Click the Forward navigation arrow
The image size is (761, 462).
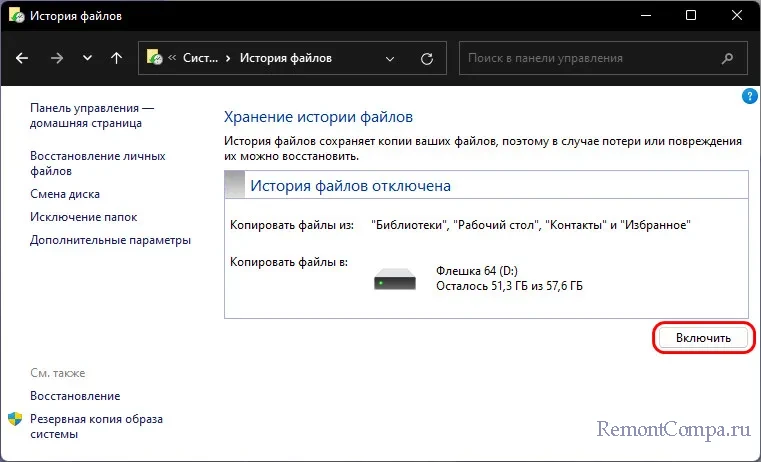(56, 58)
